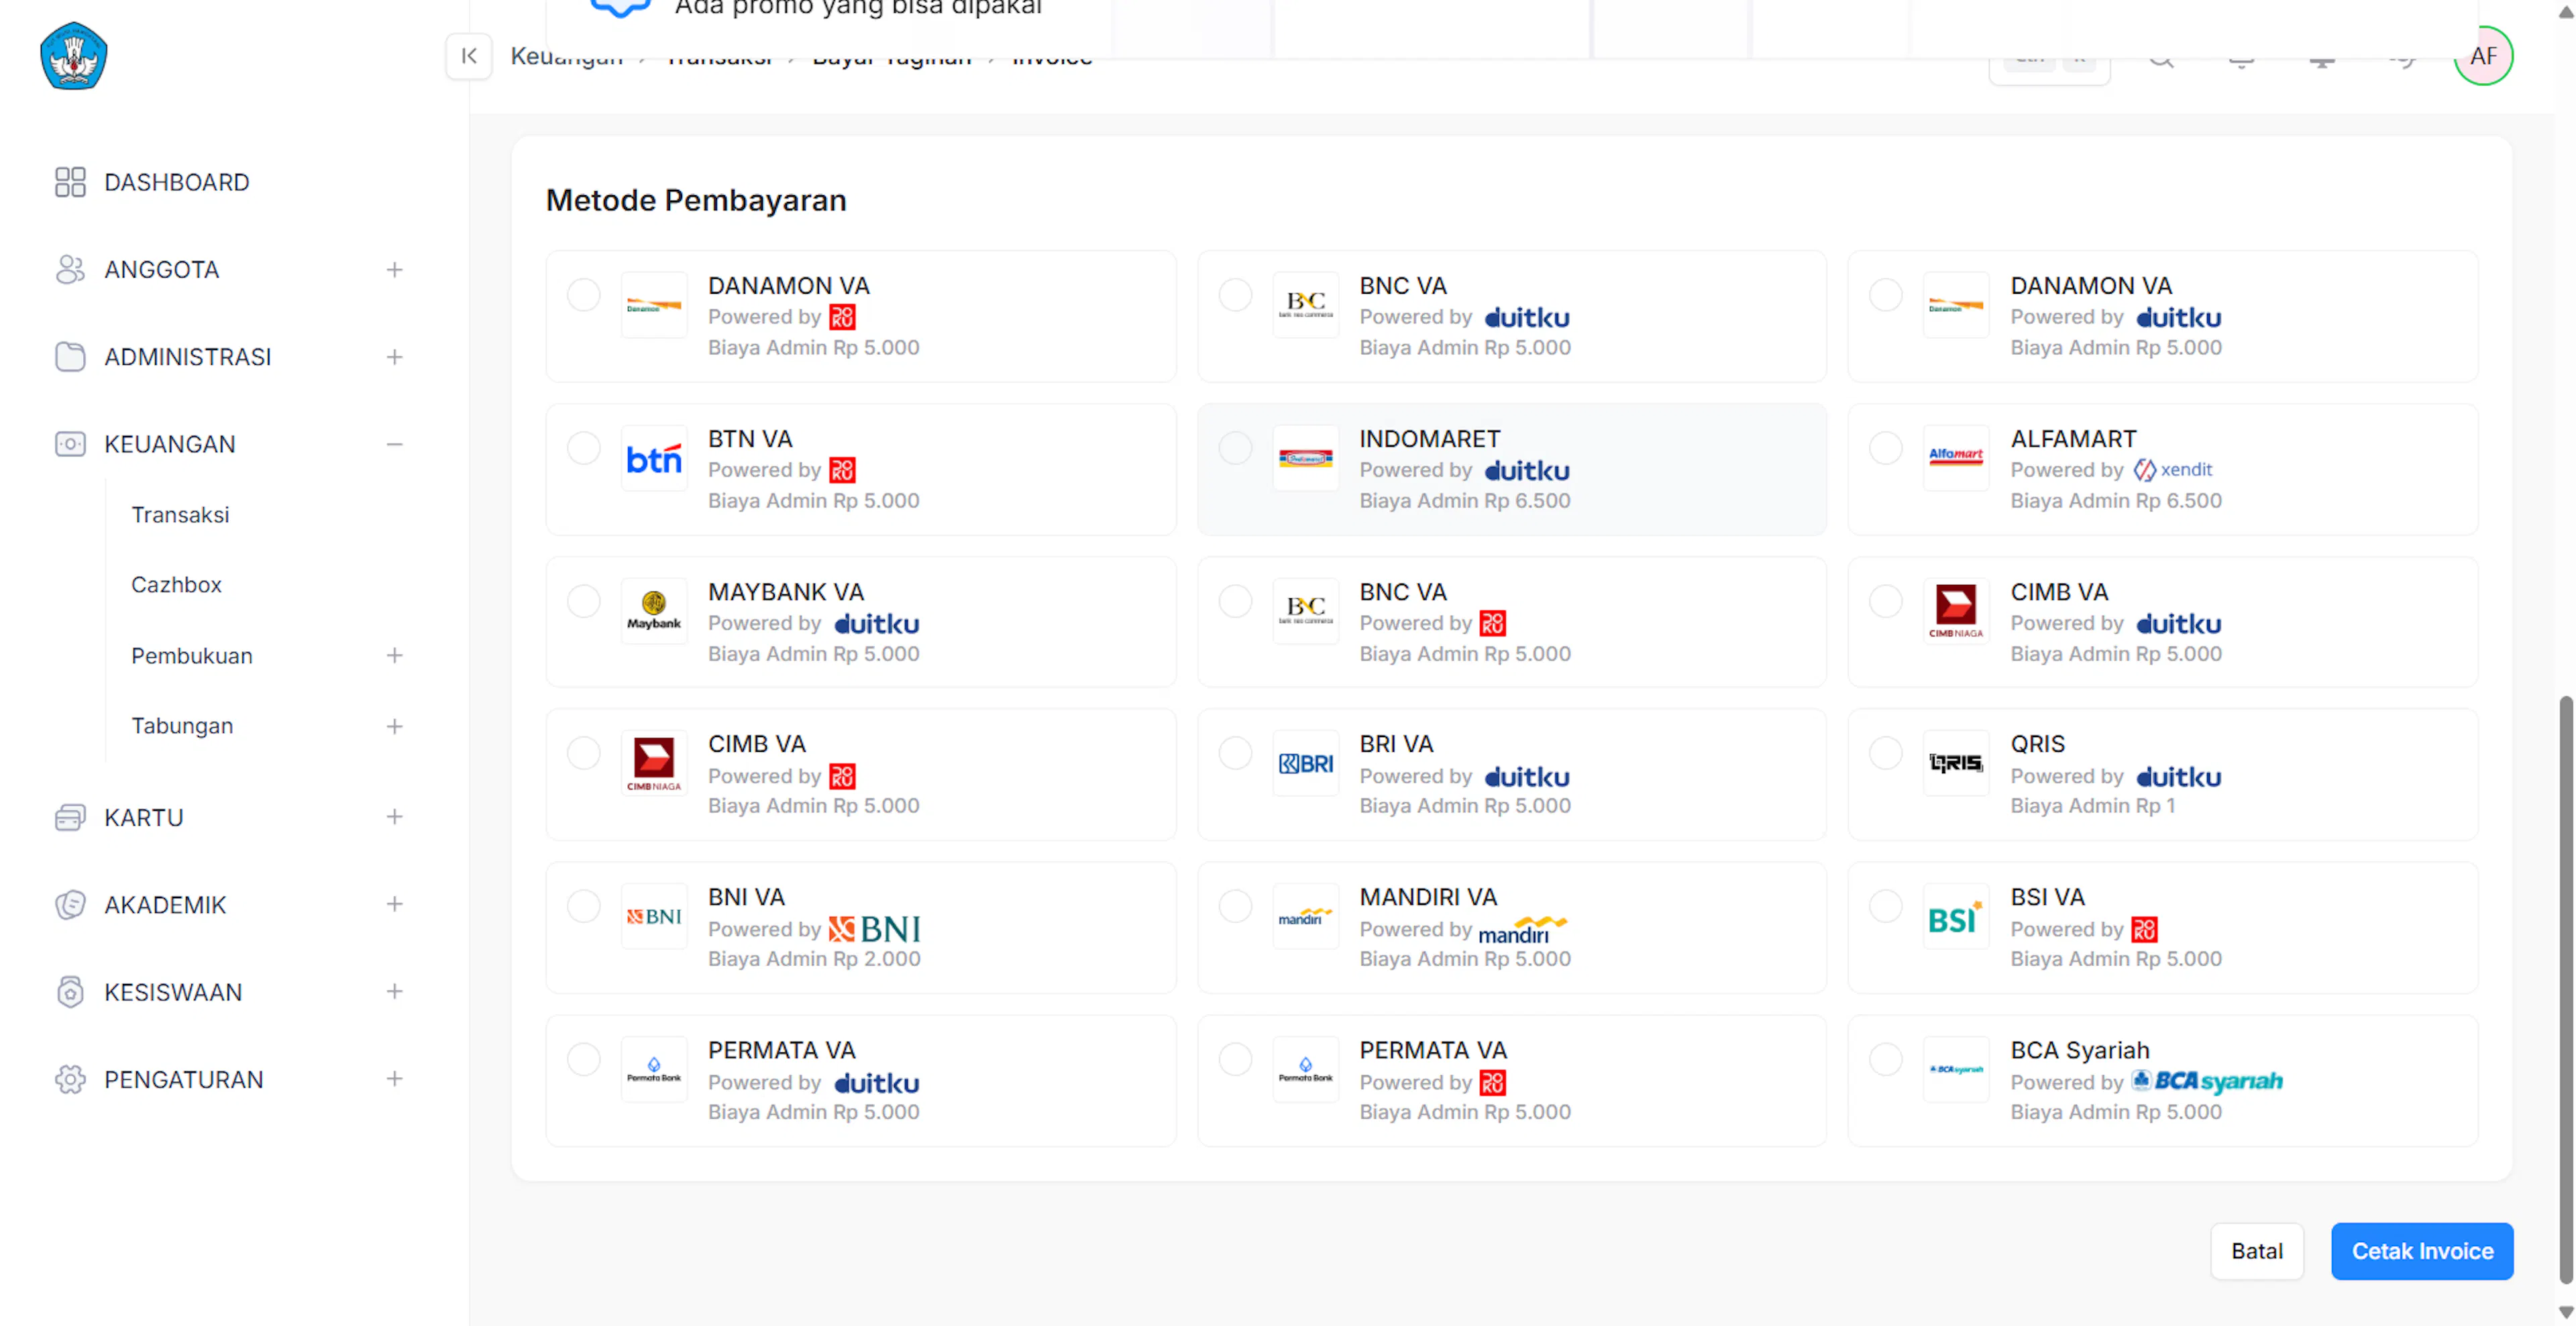Expand the Tabungan submenu plus
This screenshot has height=1326, width=2576.
395,726
